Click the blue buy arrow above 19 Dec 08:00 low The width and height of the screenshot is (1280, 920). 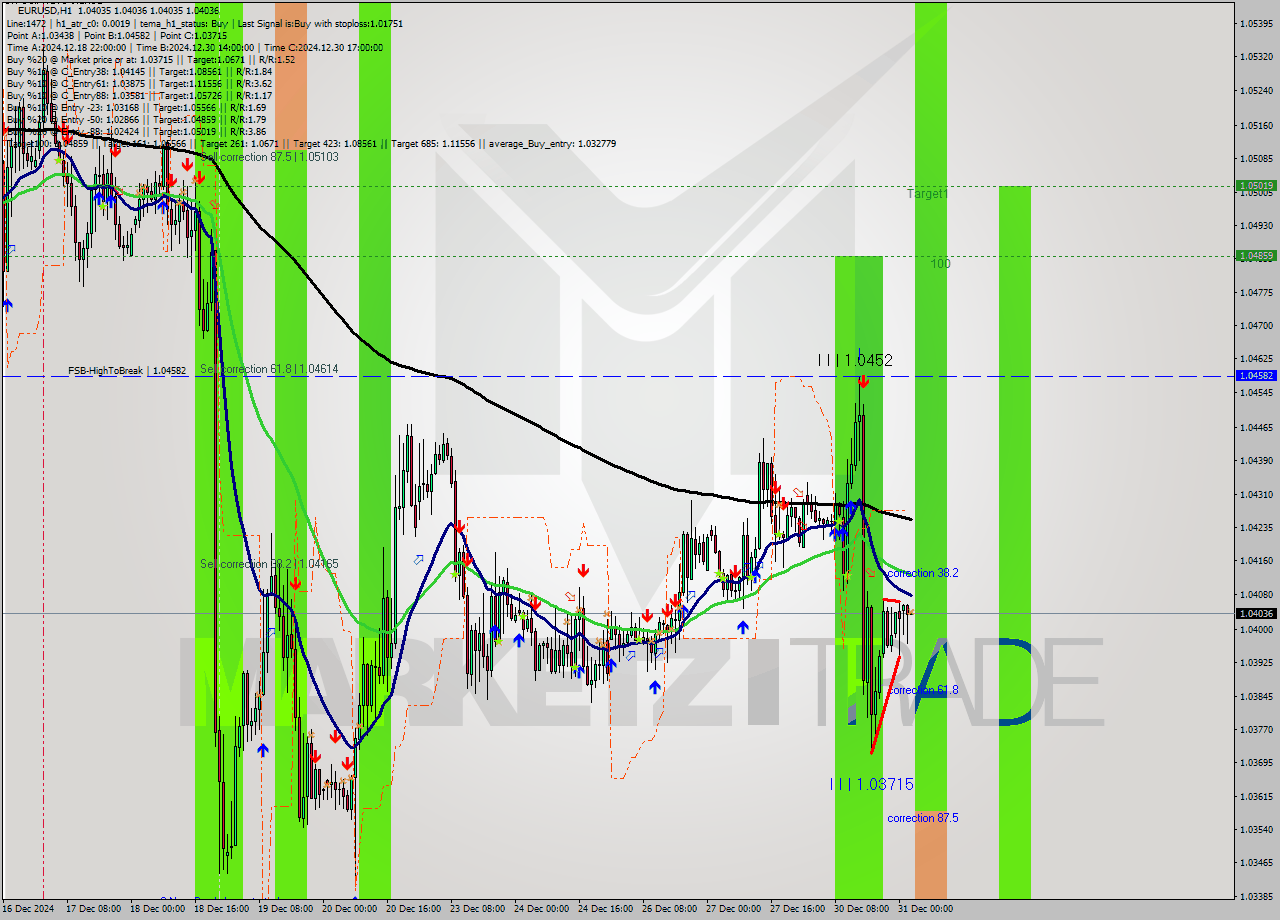(x=262, y=749)
